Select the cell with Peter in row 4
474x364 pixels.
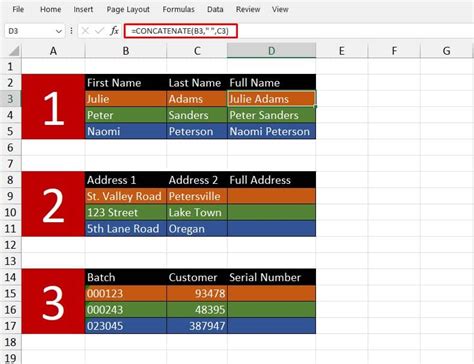tap(126, 115)
